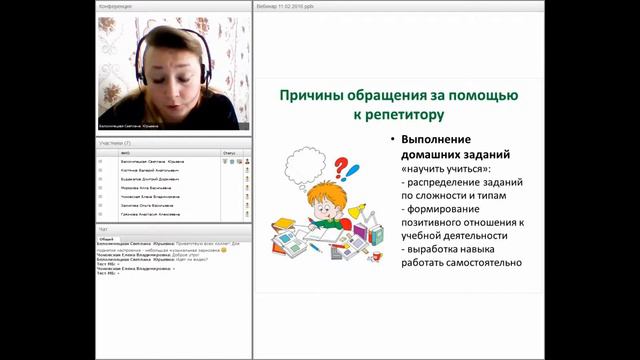Select participant Елена Владимировна in participants list
This screenshot has height=360, width=640.
(x=150, y=197)
